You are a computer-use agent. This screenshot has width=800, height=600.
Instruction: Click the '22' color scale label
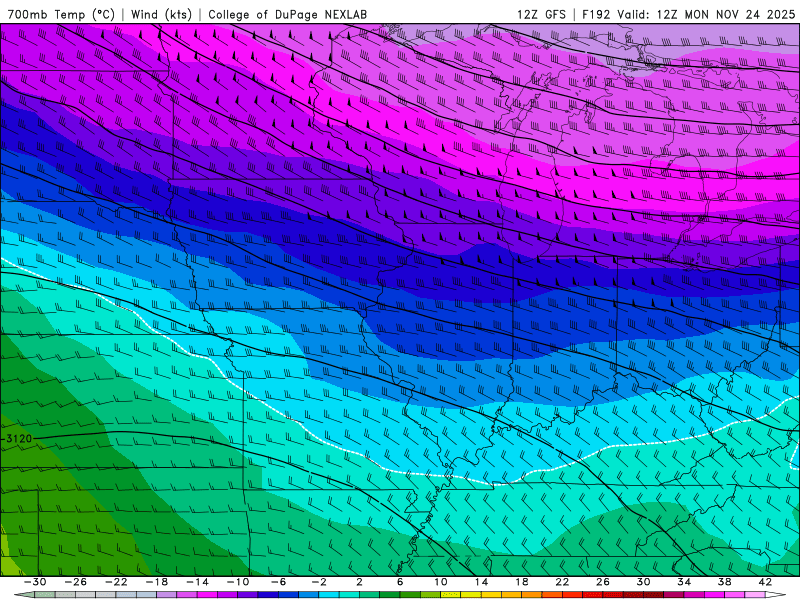click(562, 582)
